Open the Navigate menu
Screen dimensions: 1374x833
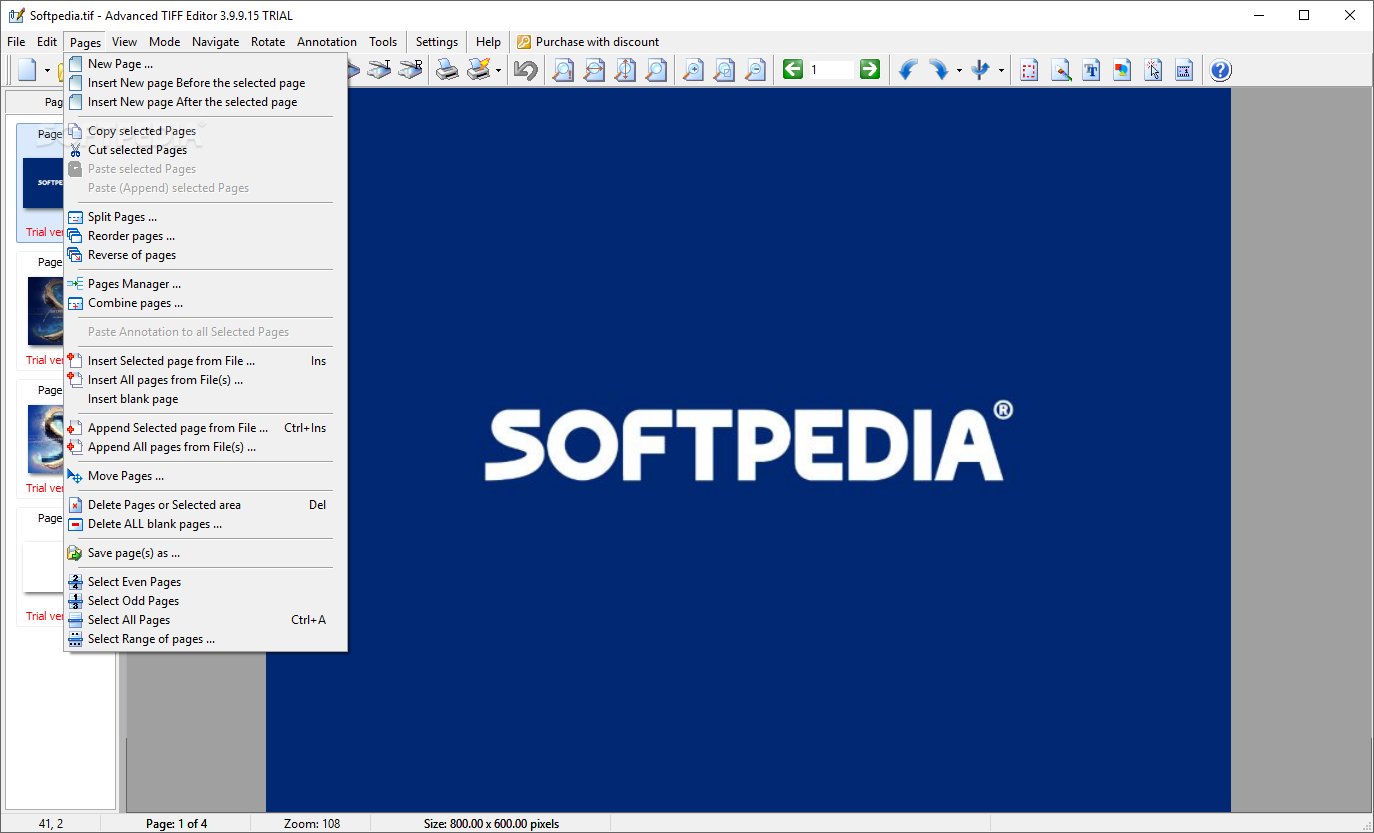pyautogui.click(x=216, y=42)
